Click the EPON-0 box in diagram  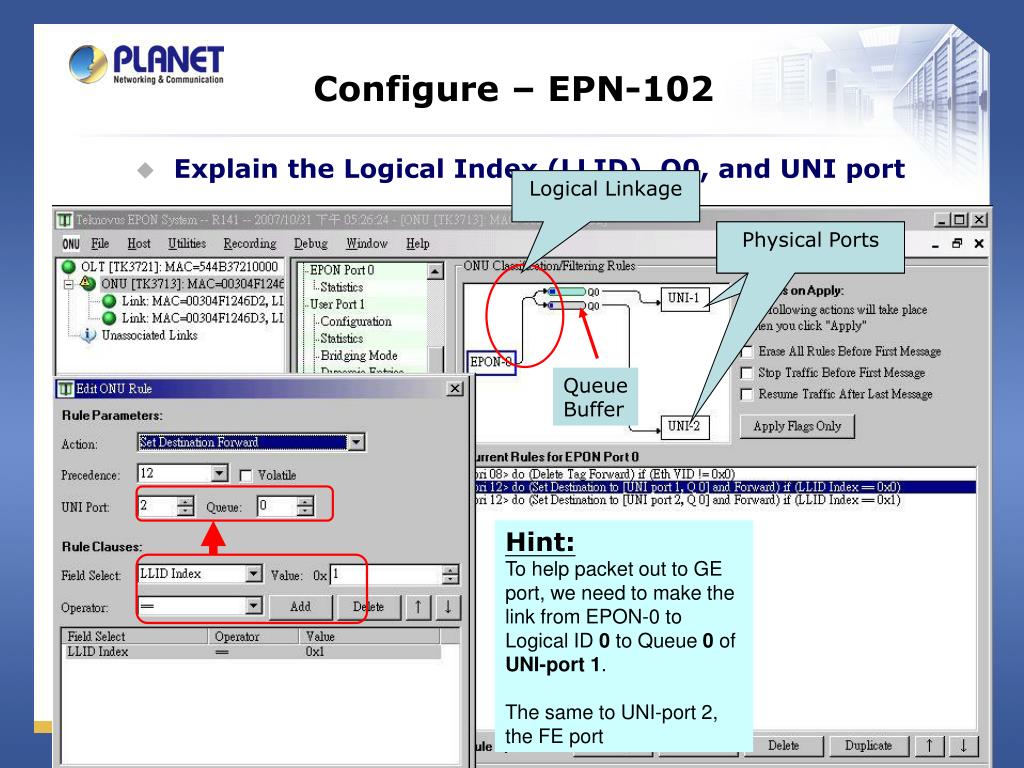(491, 362)
